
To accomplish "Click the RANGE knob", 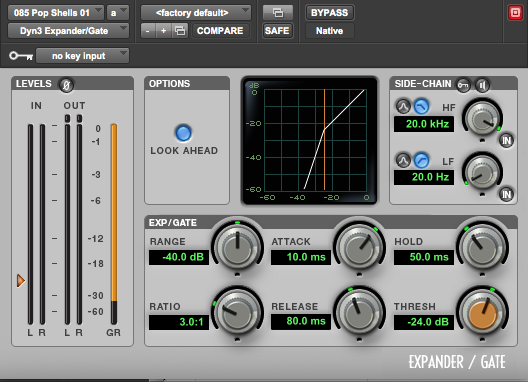I will coord(238,247).
